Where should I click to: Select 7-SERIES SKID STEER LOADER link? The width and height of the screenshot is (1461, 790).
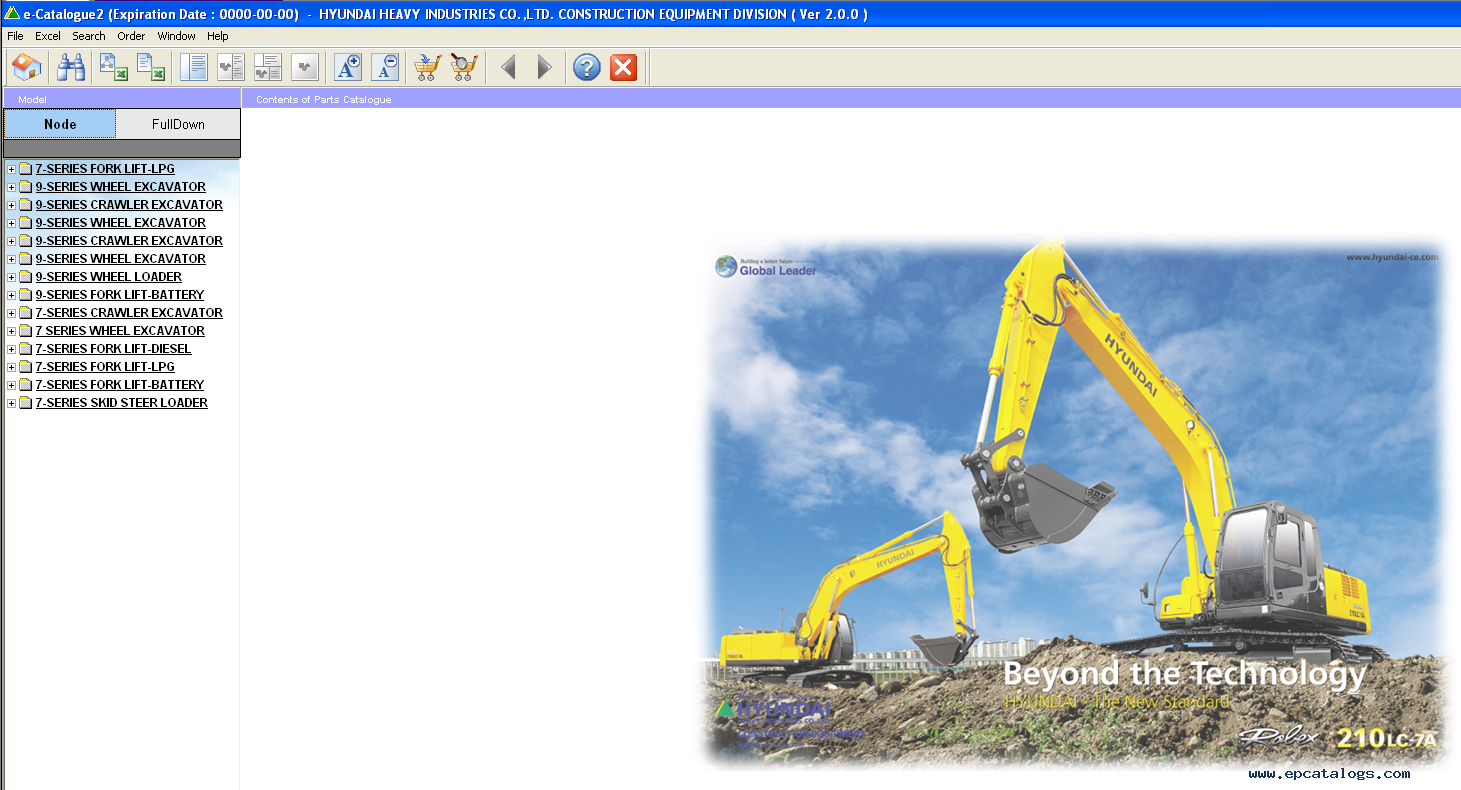(x=122, y=403)
